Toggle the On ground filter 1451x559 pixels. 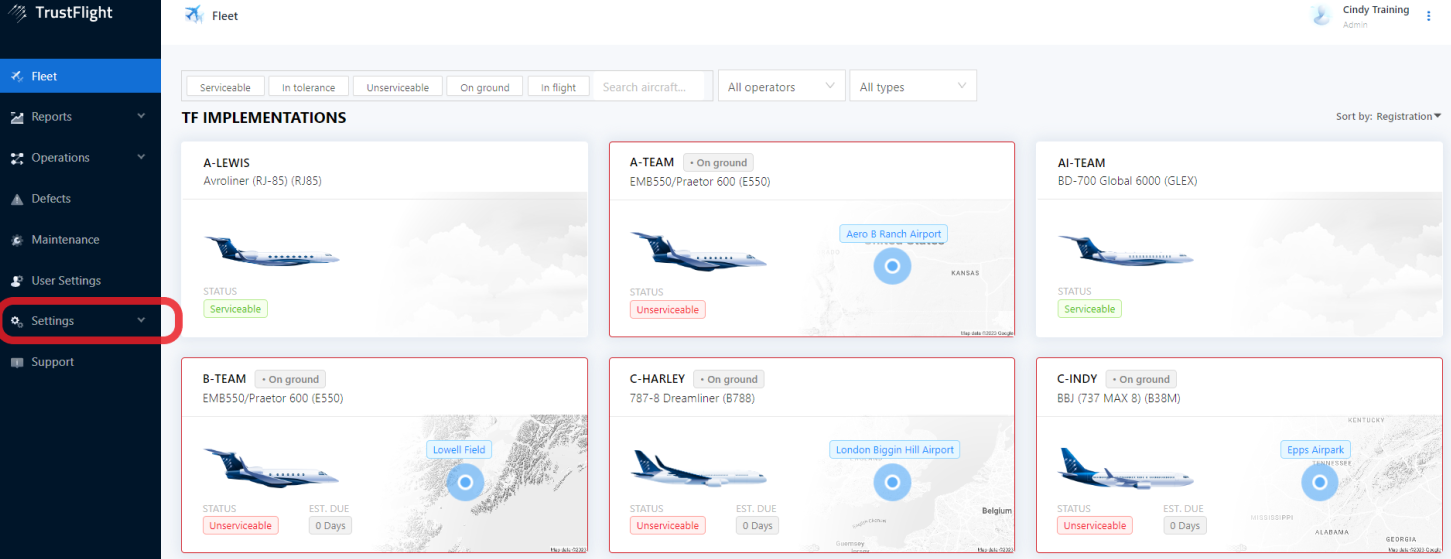click(485, 87)
